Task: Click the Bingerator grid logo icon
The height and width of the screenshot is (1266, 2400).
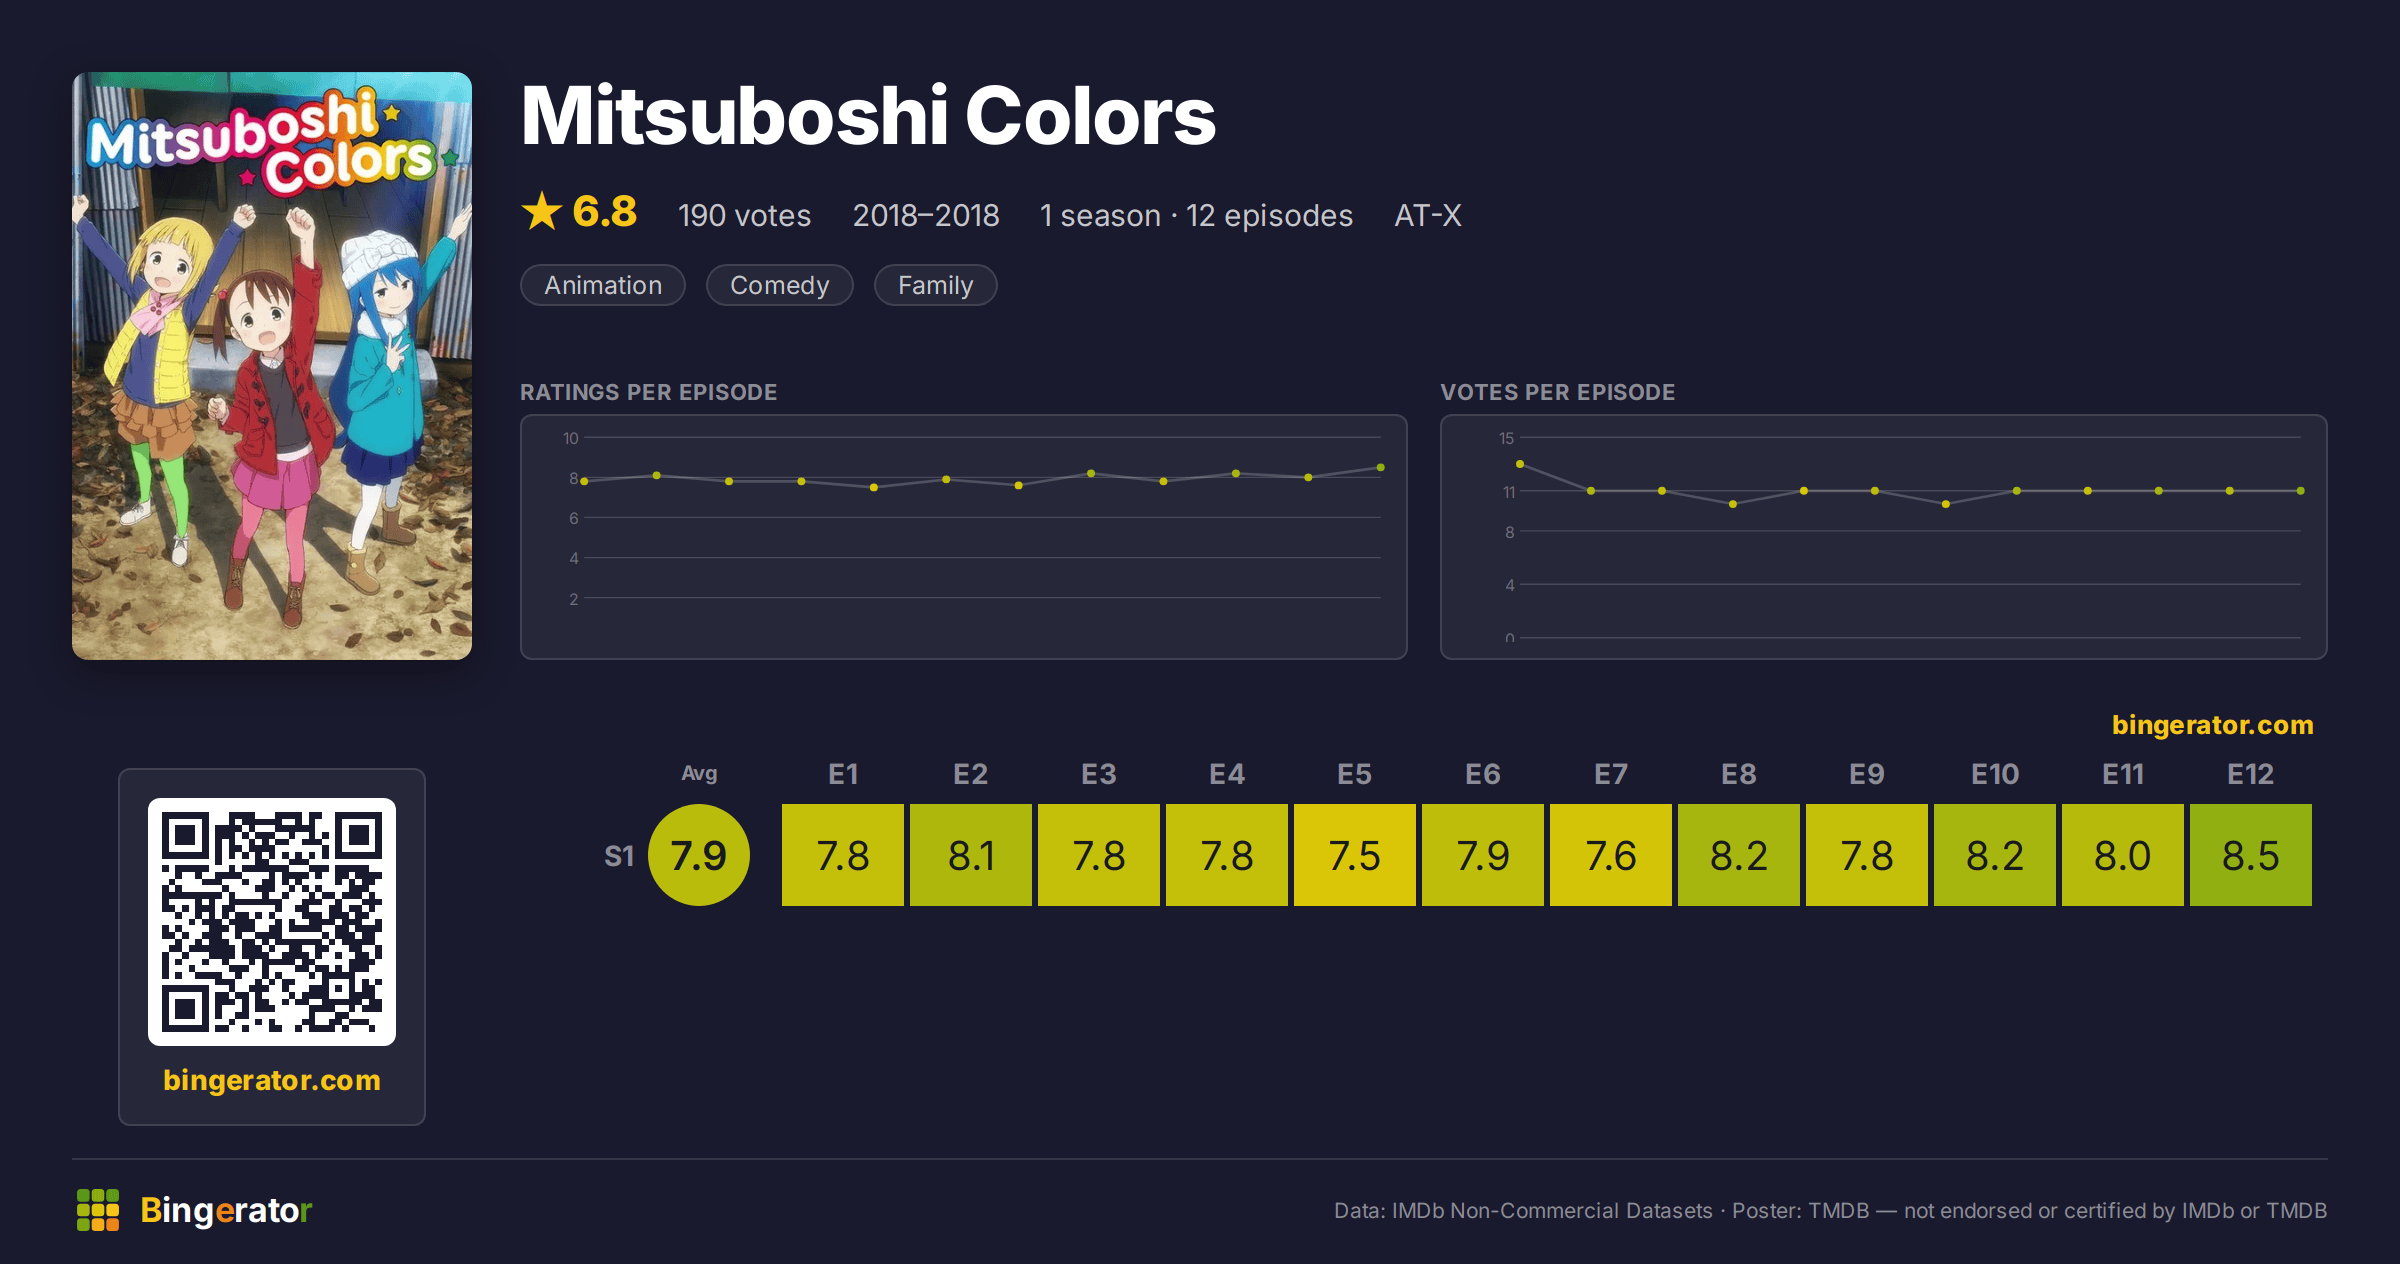Action: pos(98,1210)
